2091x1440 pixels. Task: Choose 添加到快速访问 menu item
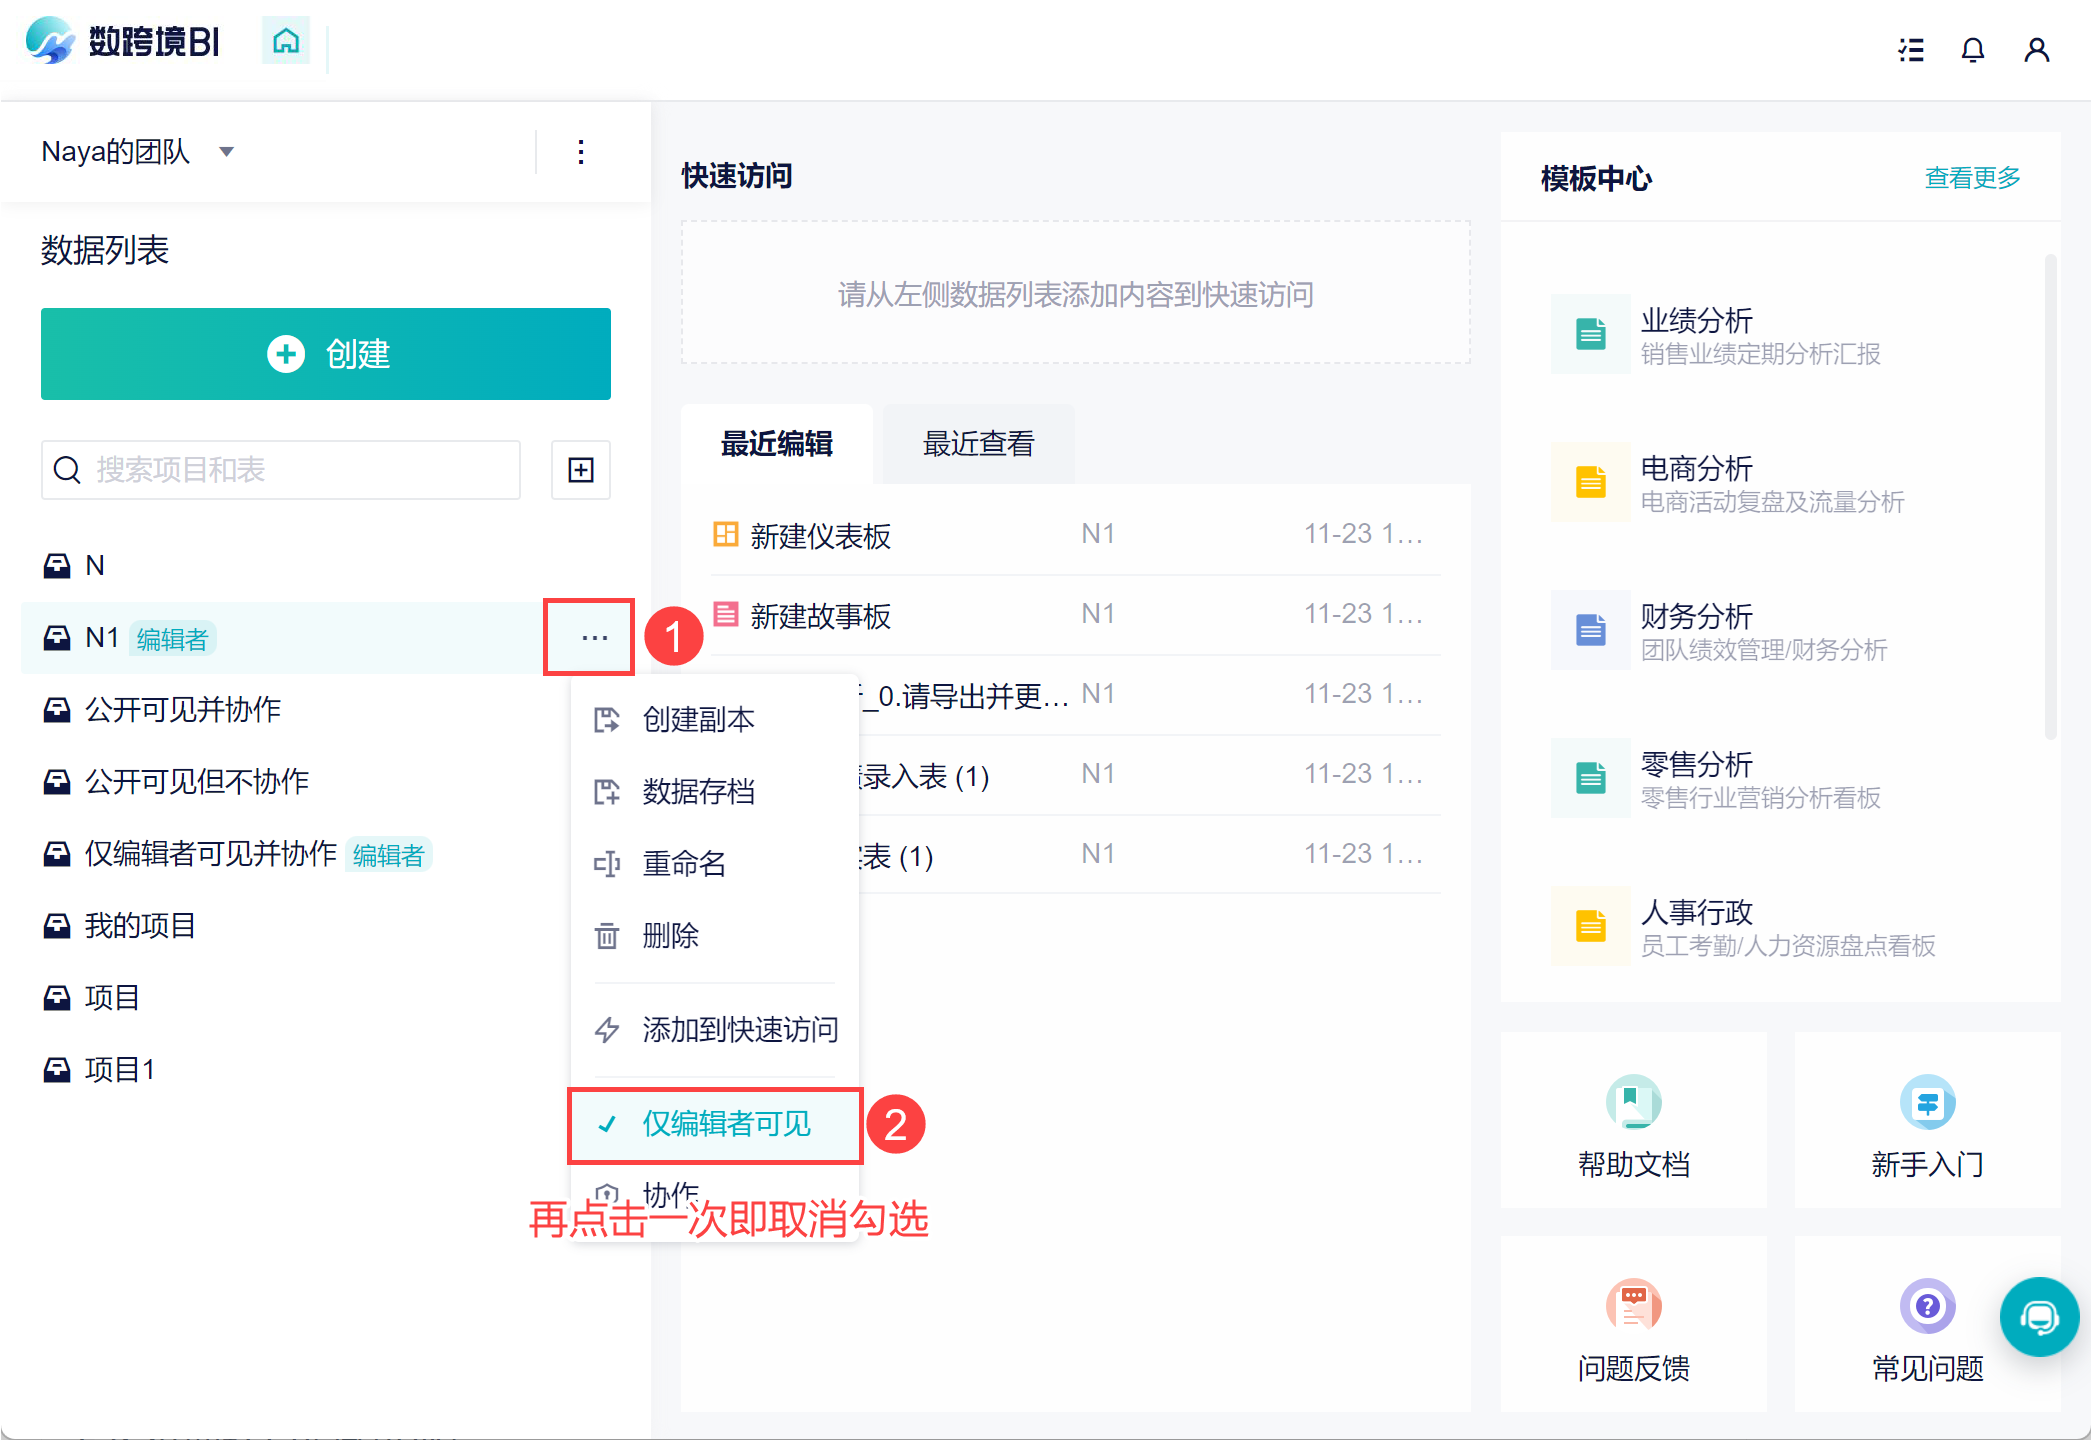pyautogui.click(x=739, y=1029)
